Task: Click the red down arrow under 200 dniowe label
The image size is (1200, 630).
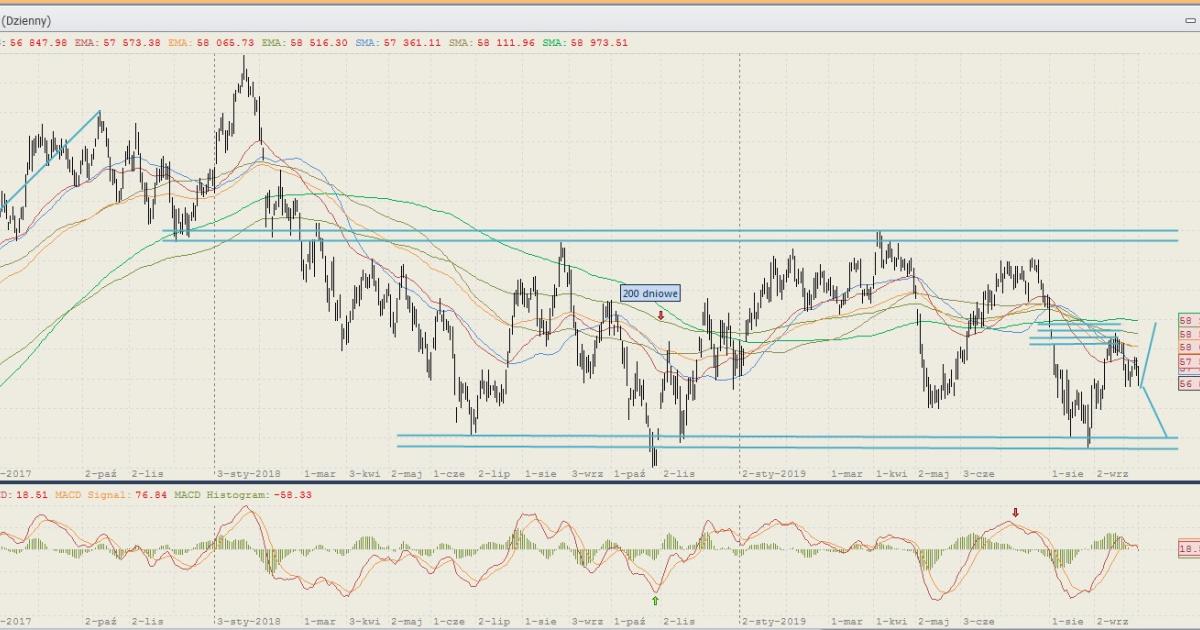Action: (x=661, y=315)
